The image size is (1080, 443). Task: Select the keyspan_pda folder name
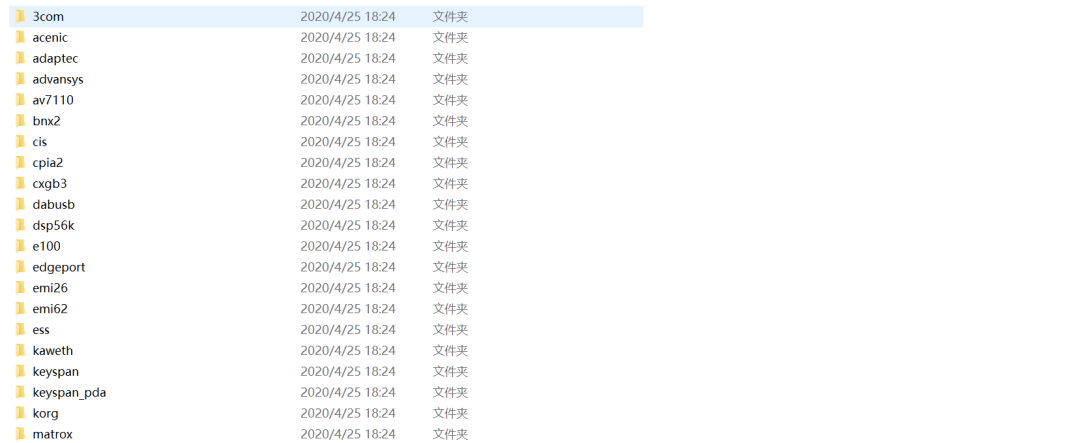(x=69, y=393)
